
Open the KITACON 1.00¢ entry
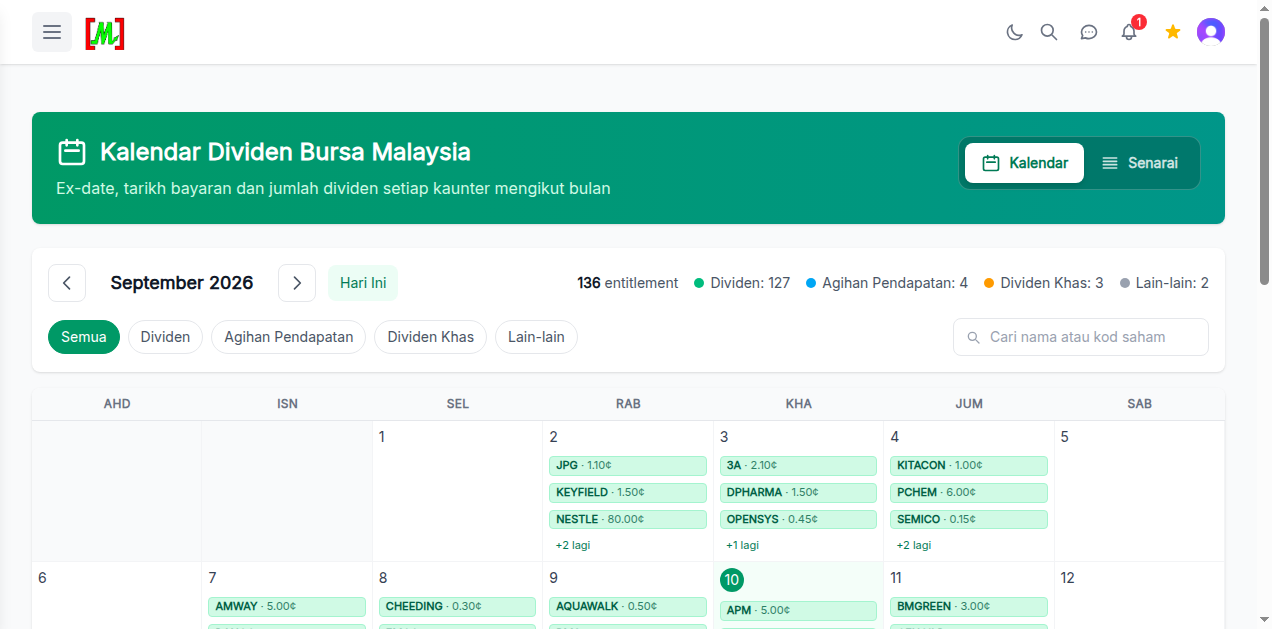969,465
